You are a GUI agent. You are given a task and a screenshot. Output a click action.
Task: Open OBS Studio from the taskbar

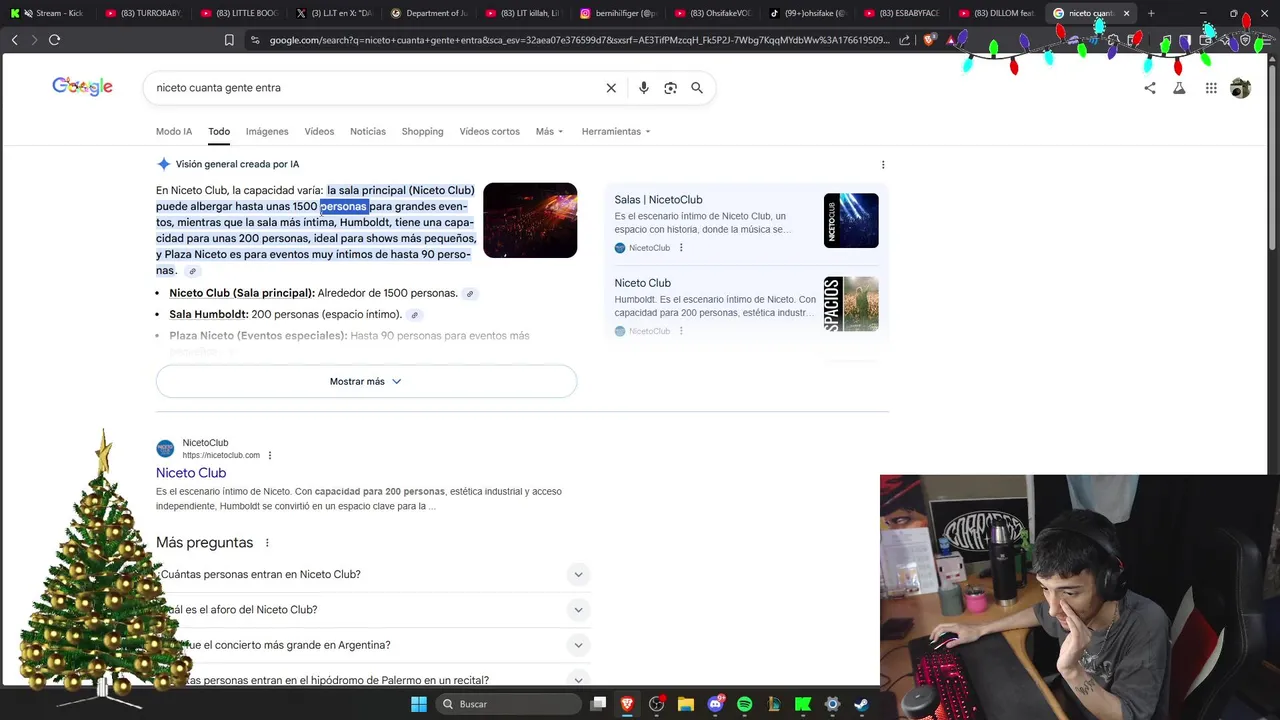[x=657, y=704]
